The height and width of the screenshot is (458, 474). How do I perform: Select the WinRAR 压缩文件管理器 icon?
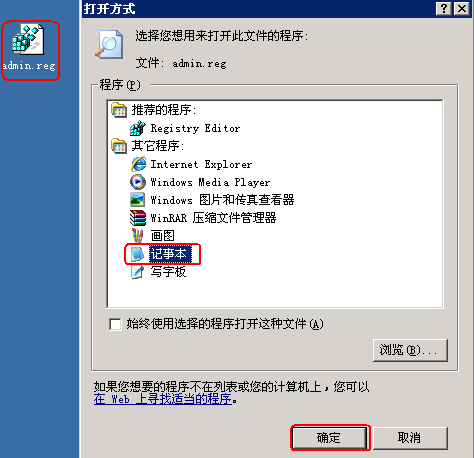(x=138, y=218)
